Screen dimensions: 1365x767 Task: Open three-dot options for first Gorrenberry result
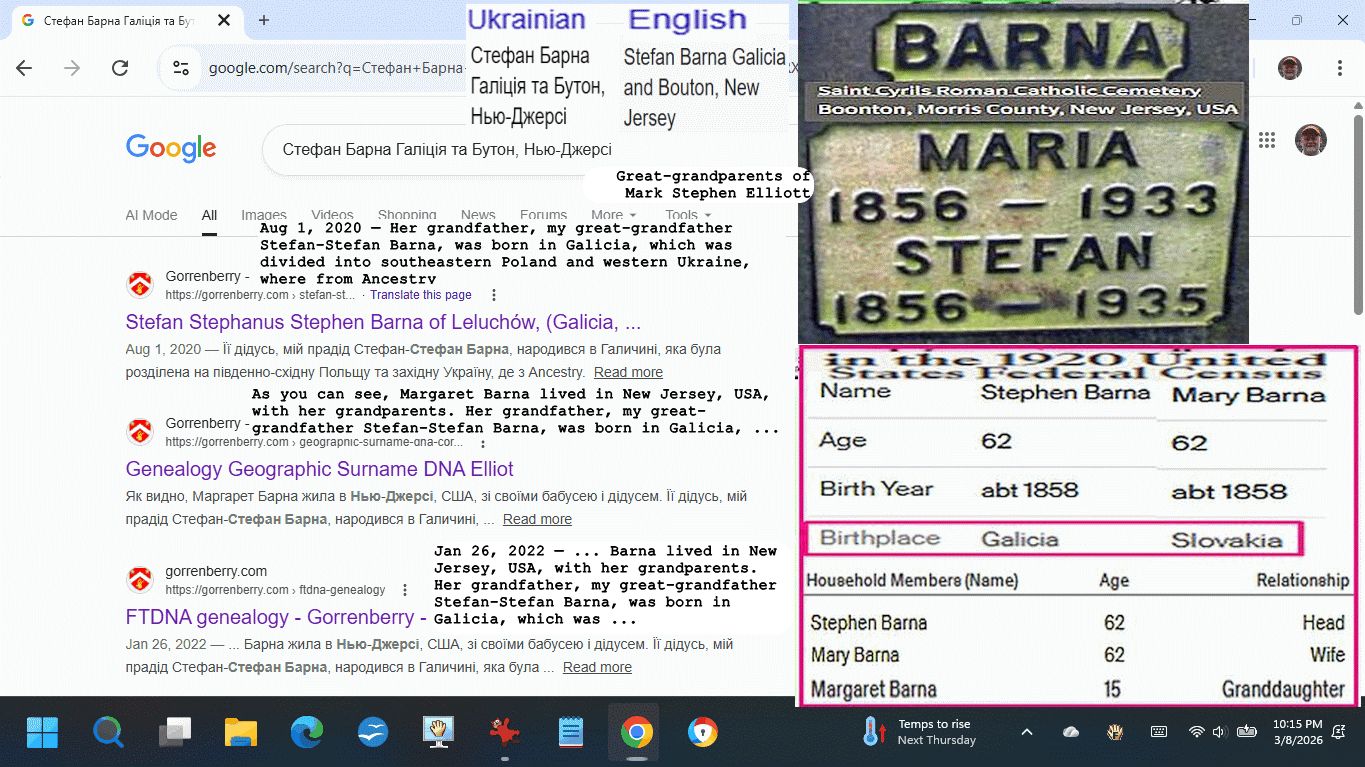point(494,295)
